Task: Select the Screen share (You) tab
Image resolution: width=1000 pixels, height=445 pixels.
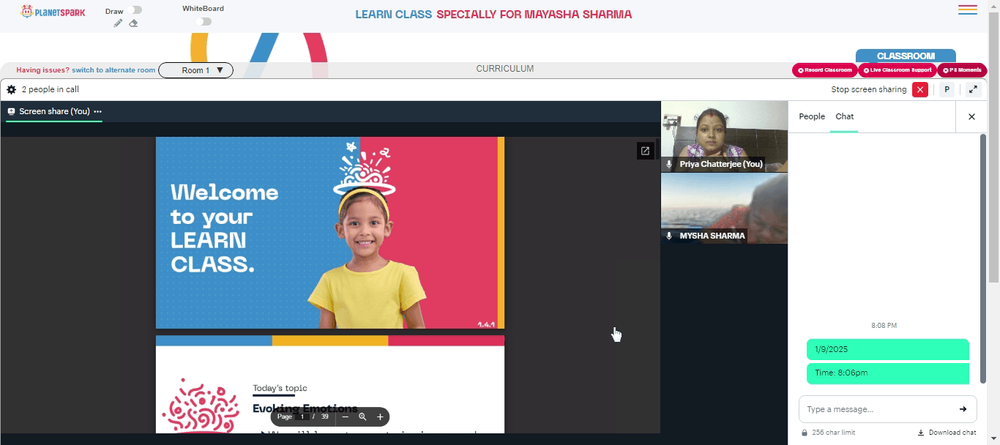Action: [54, 112]
